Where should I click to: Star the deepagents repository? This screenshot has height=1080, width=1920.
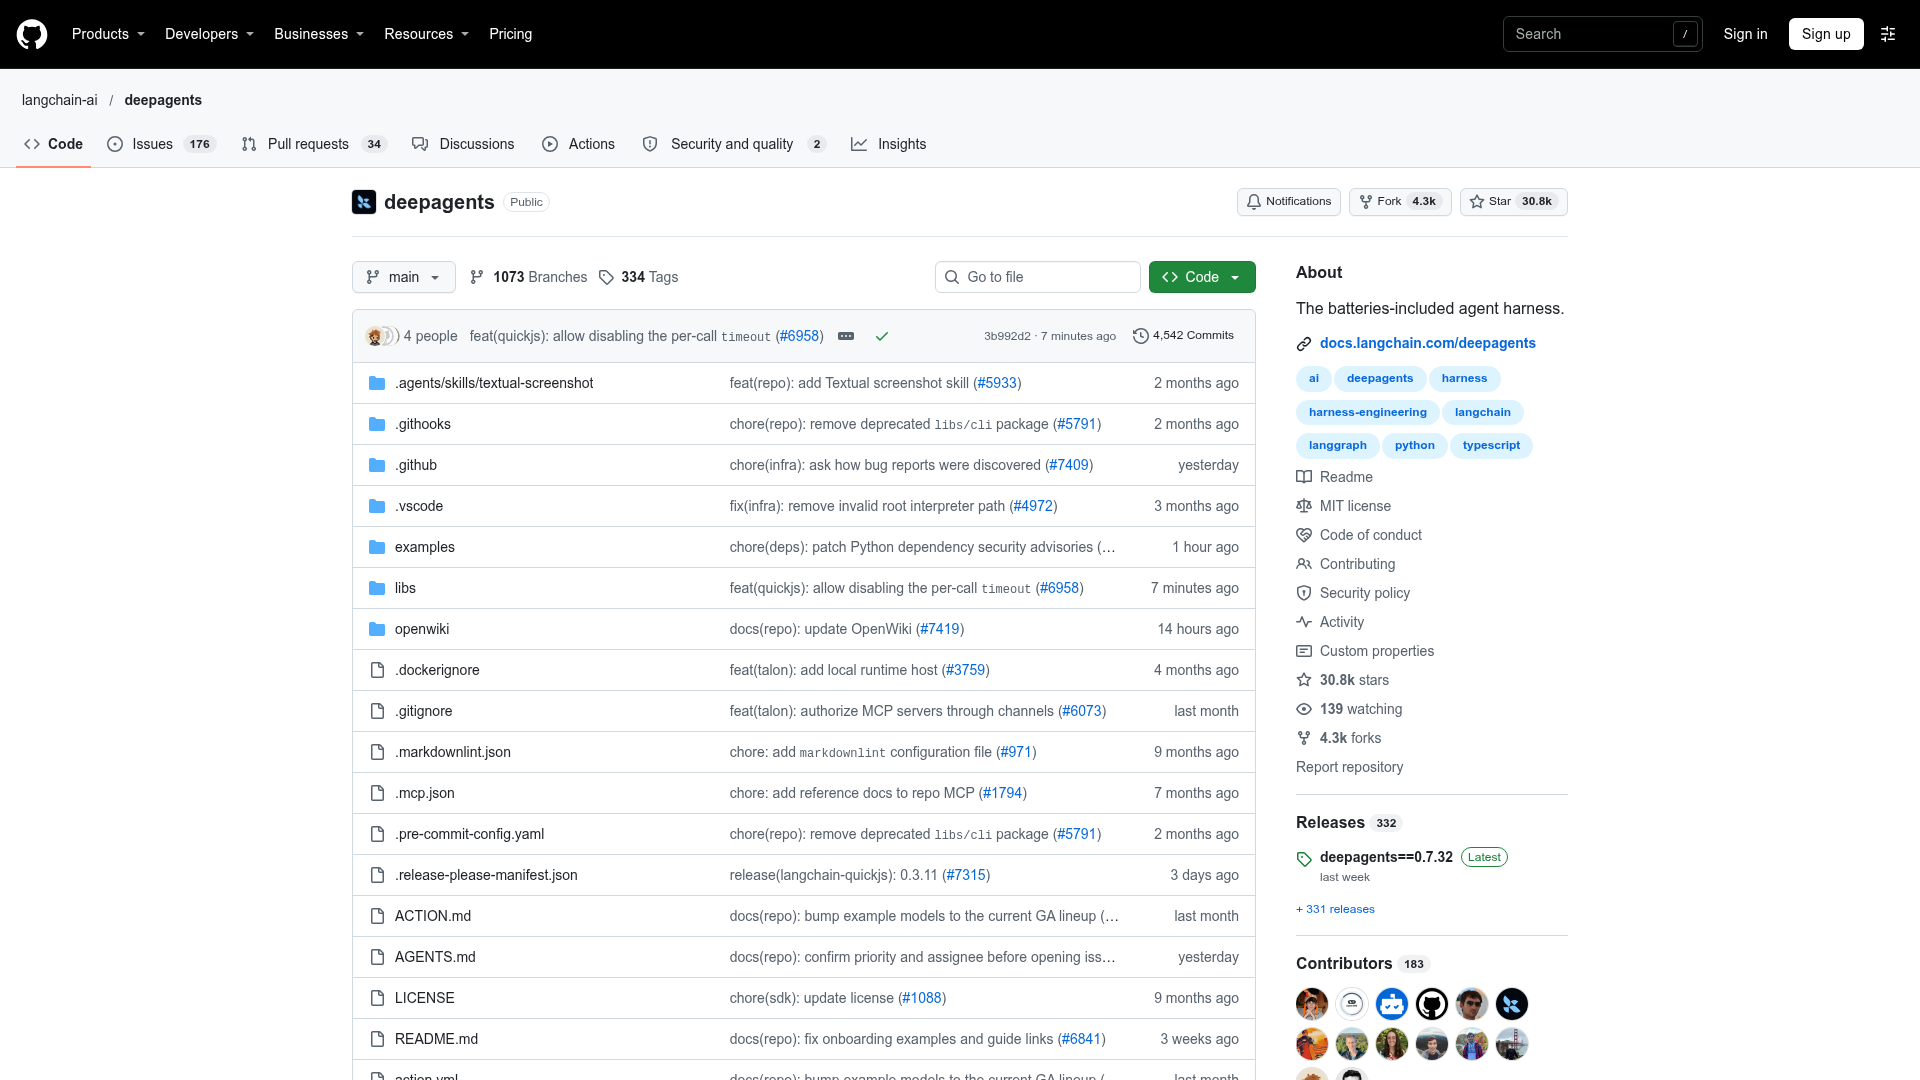(x=1514, y=202)
